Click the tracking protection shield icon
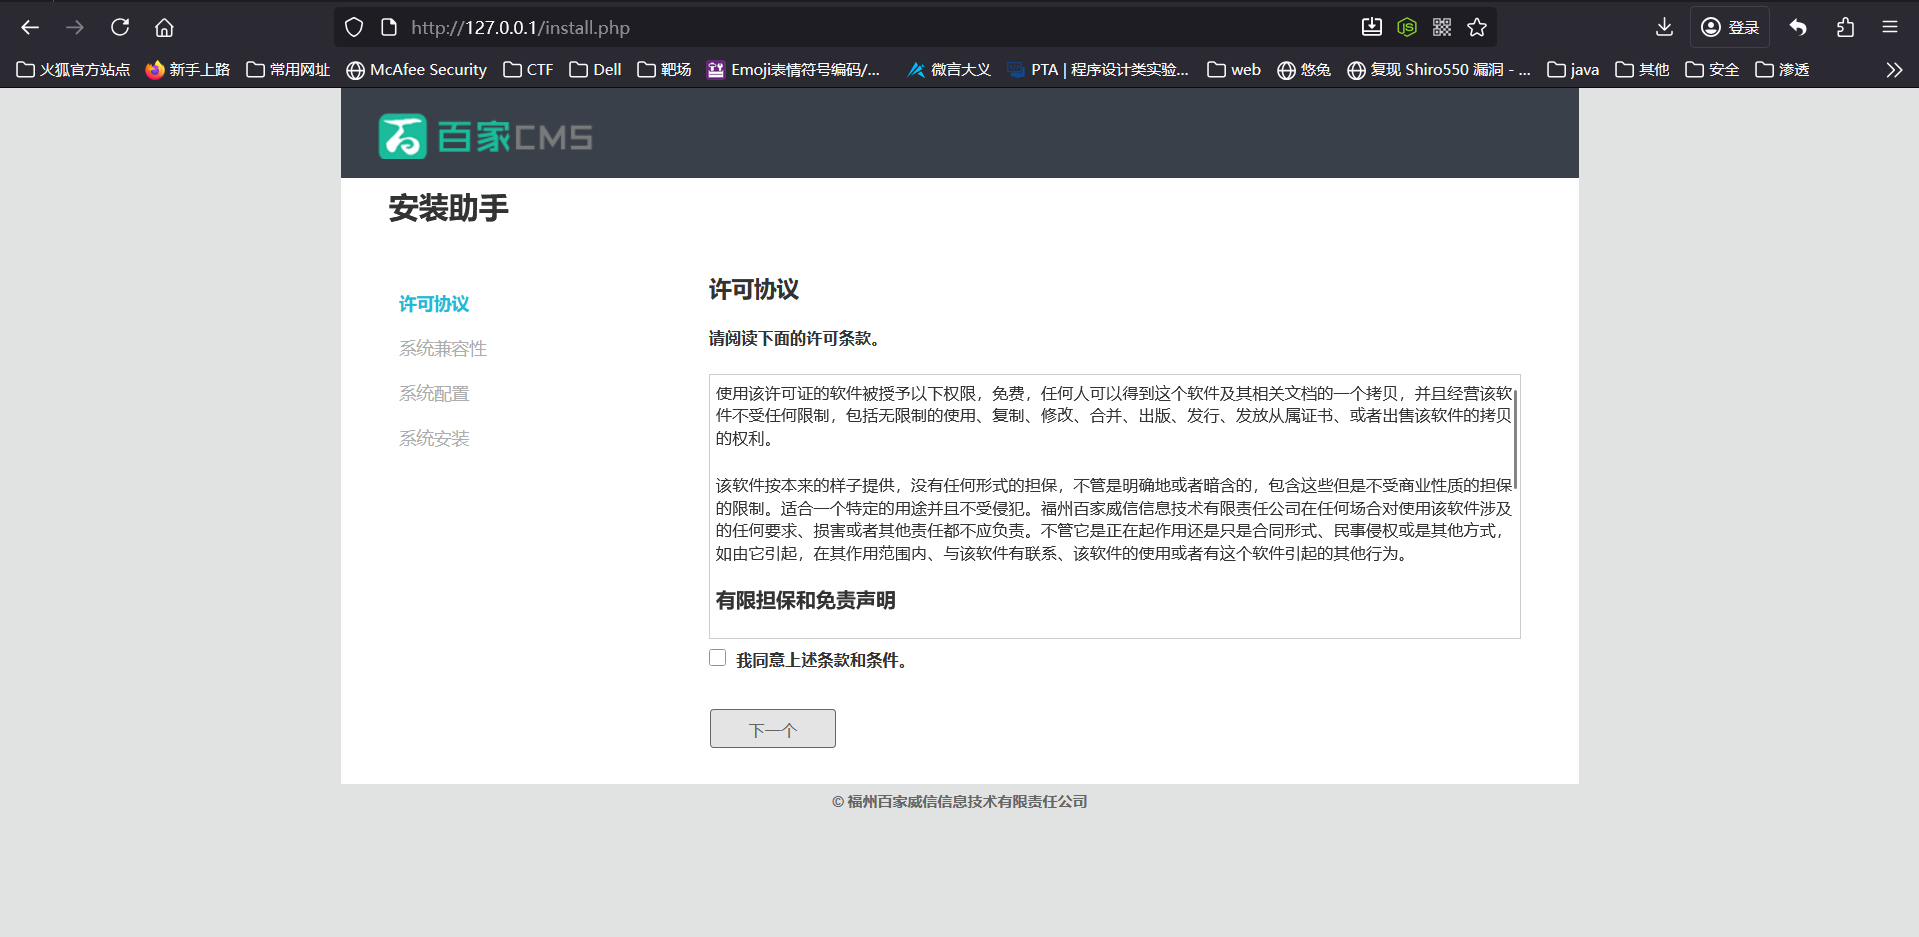 [354, 27]
